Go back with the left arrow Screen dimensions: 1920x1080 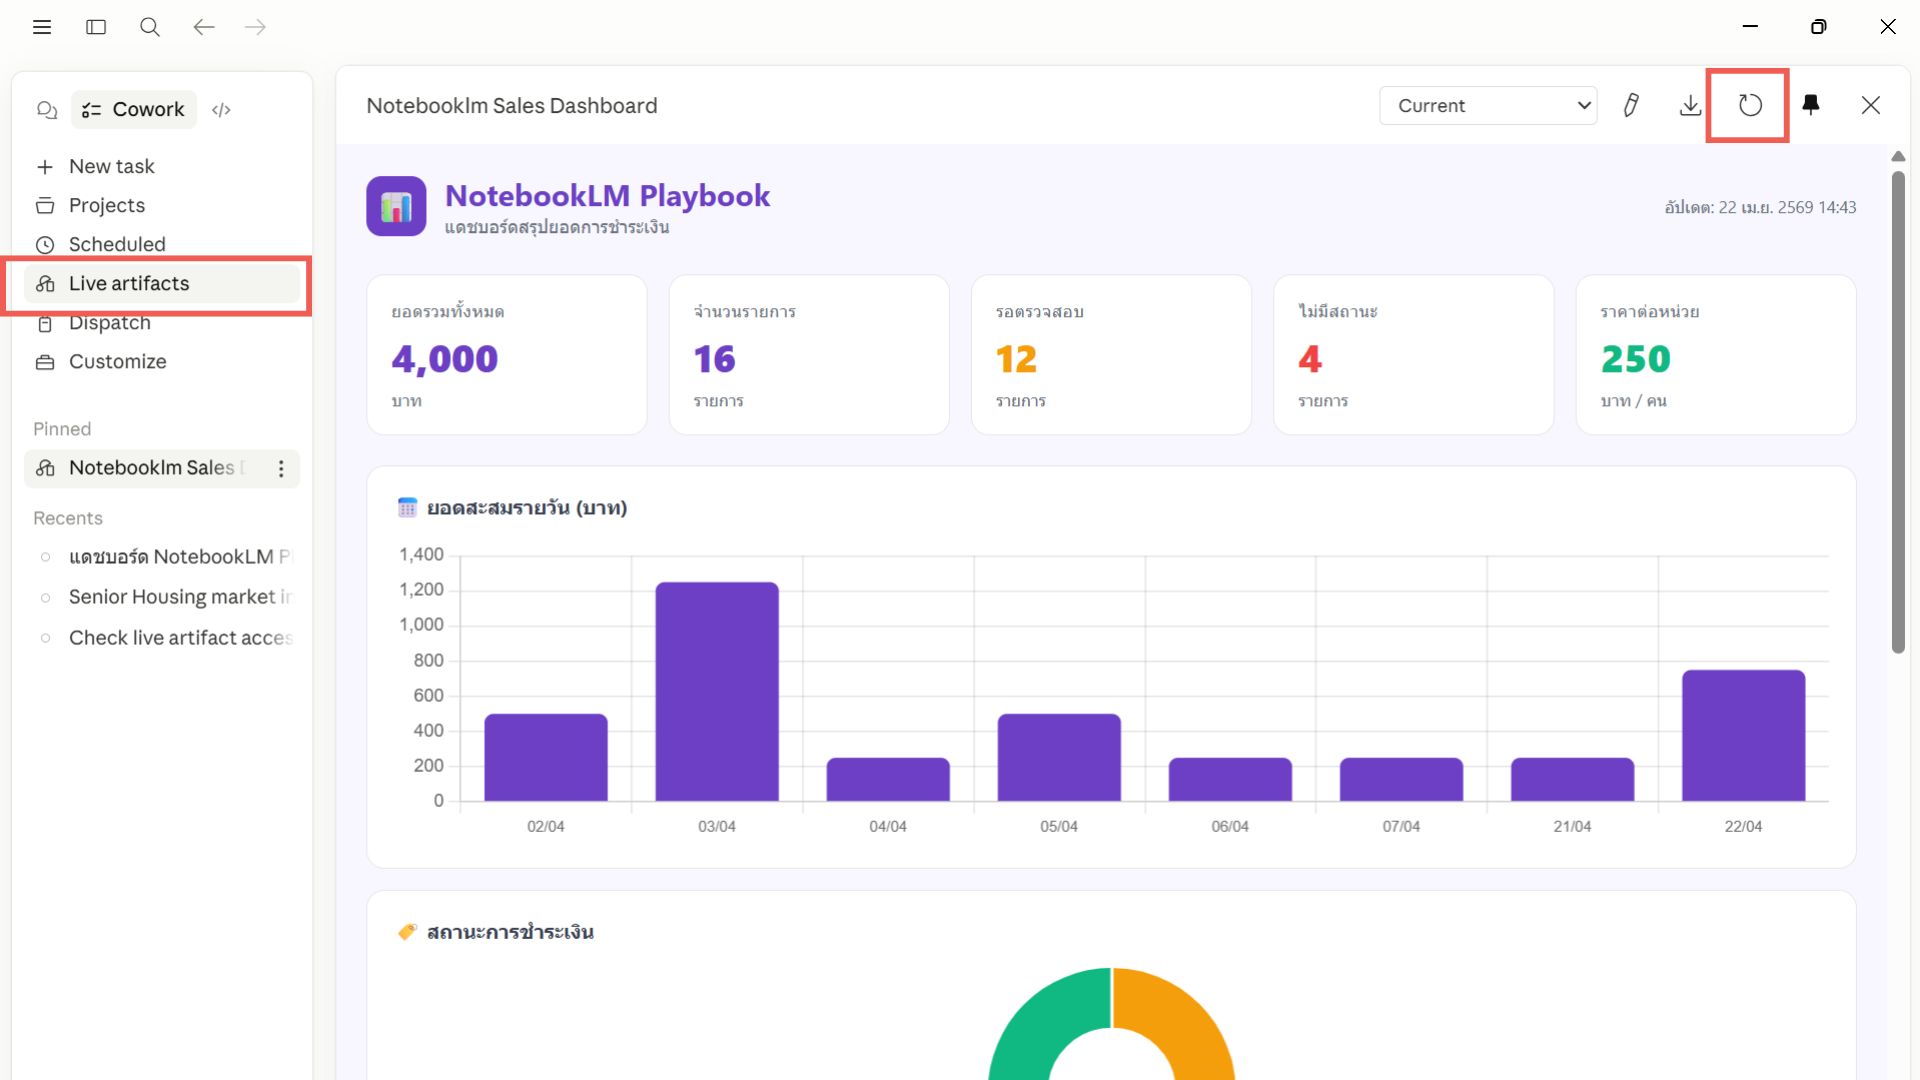[204, 27]
